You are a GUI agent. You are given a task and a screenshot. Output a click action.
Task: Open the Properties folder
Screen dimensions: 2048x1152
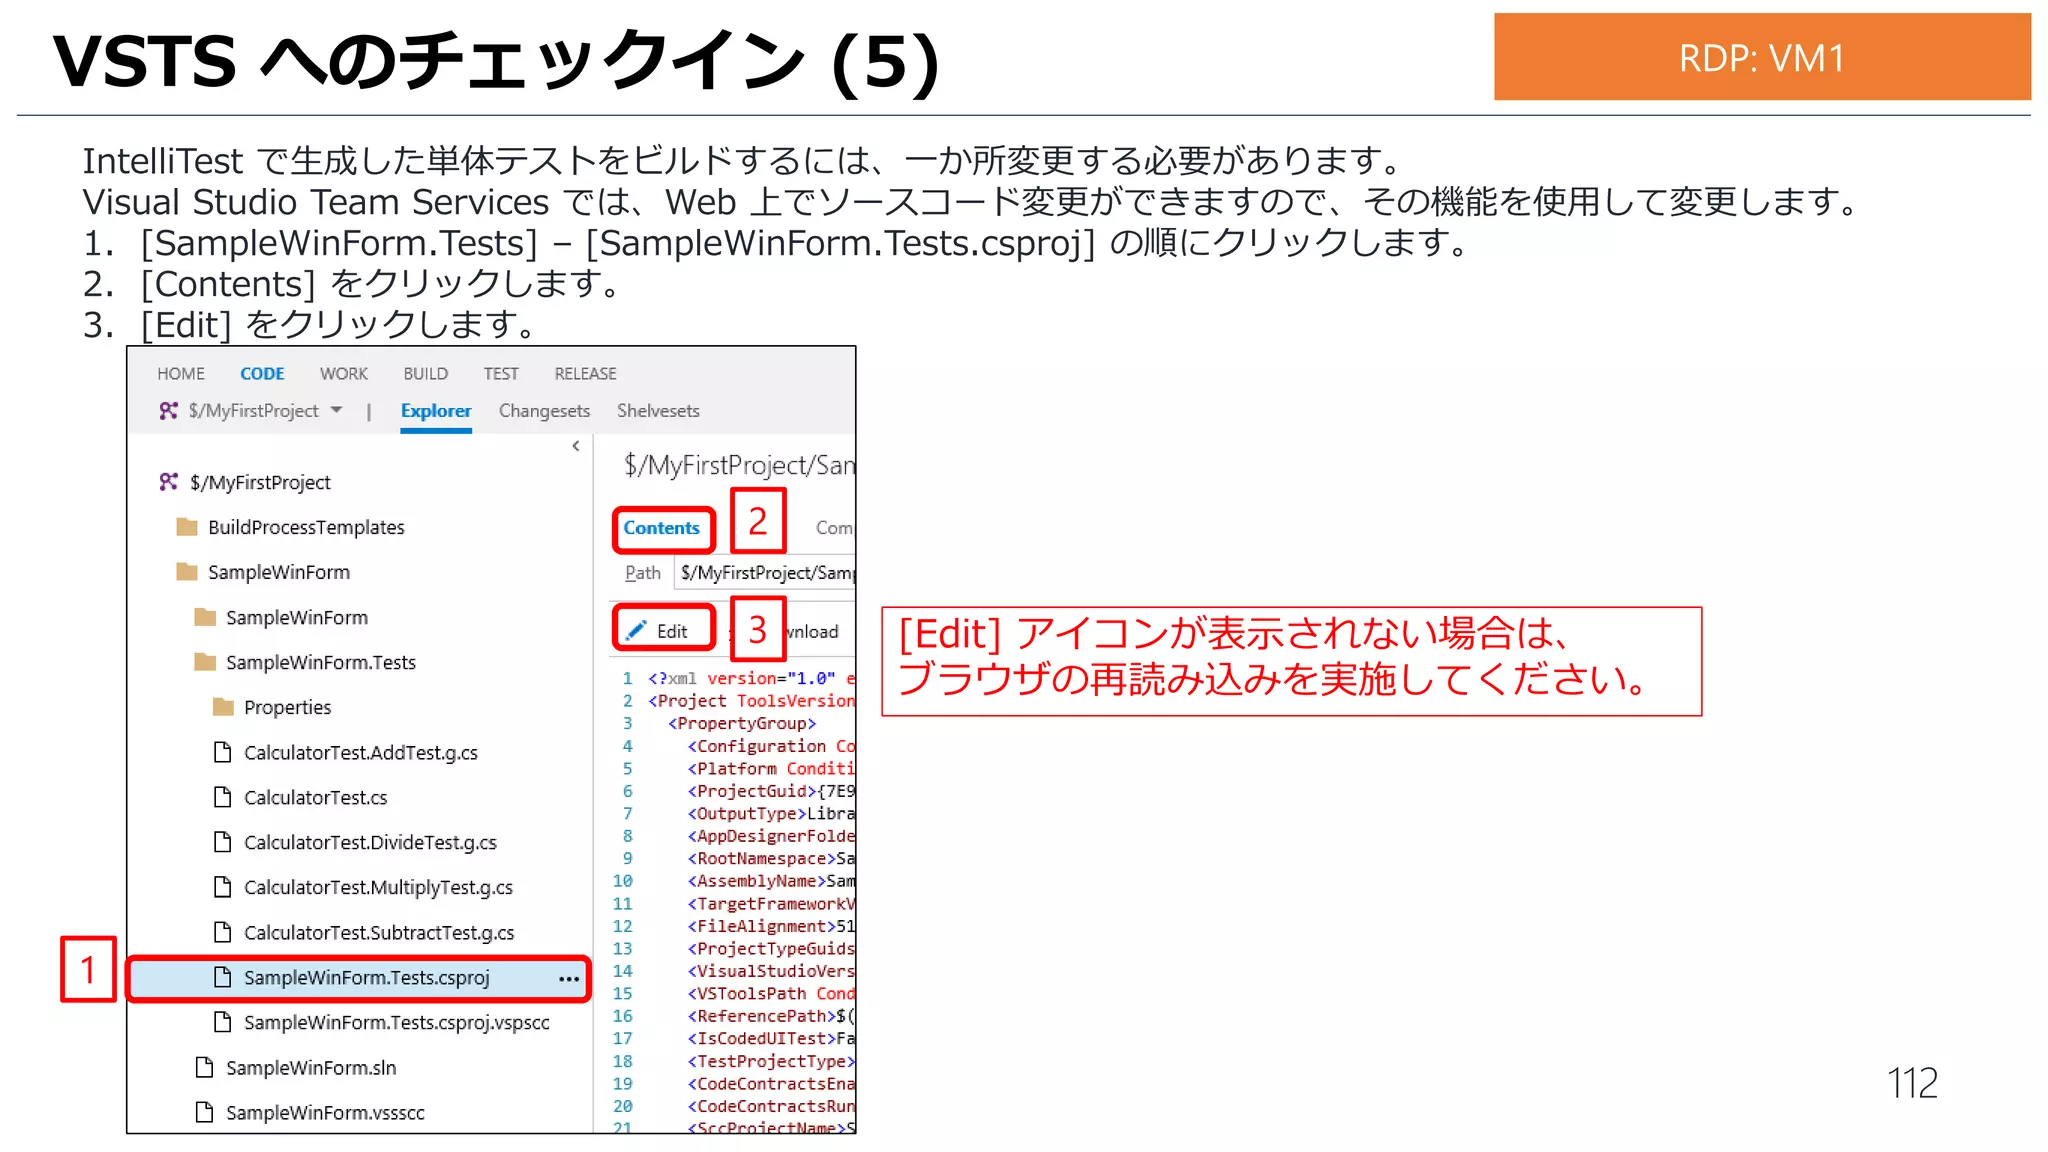287,708
